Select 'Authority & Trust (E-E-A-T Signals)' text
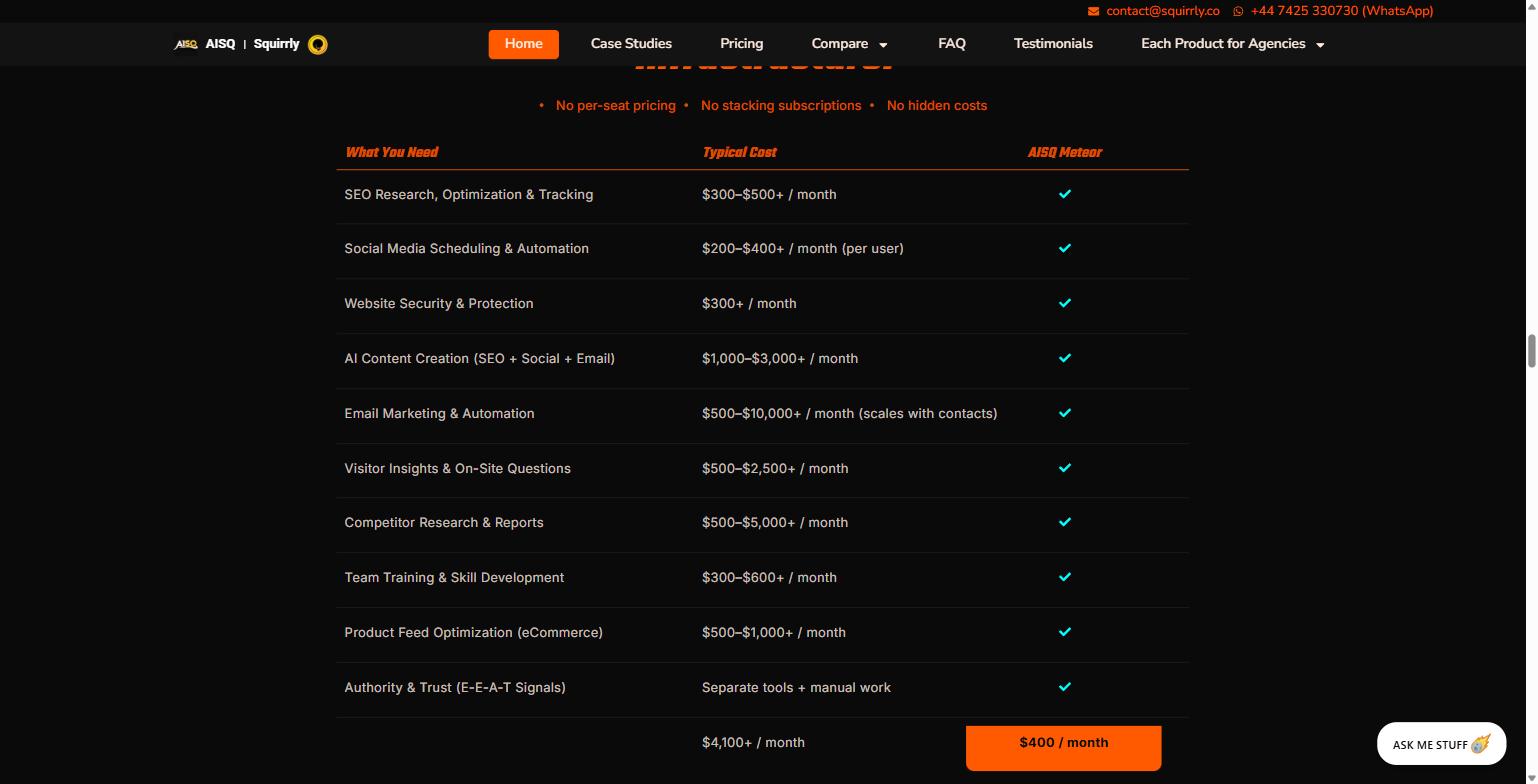Image resolution: width=1538 pixels, height=784 pixels. tap(455, 687)
